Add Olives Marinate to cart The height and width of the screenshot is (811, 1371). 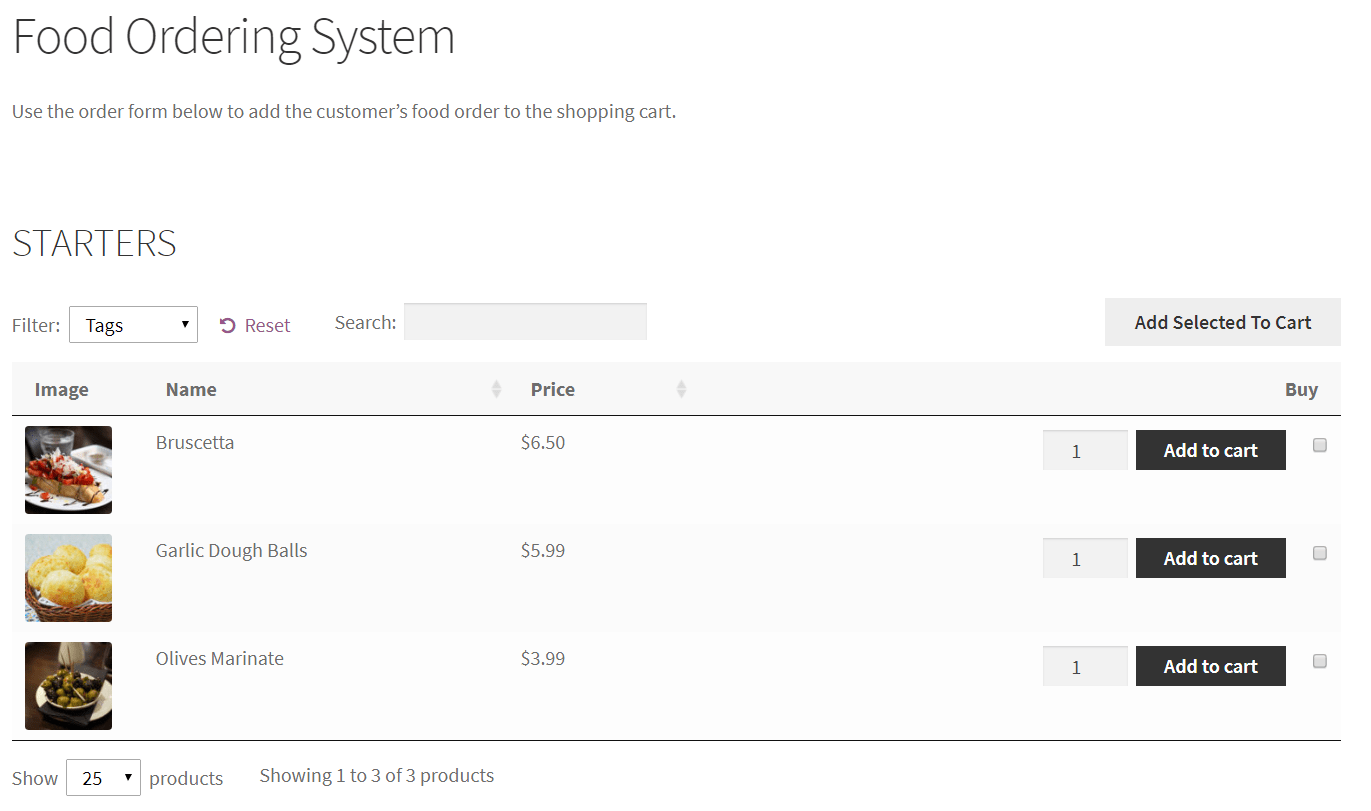(x=1210, y=666)
